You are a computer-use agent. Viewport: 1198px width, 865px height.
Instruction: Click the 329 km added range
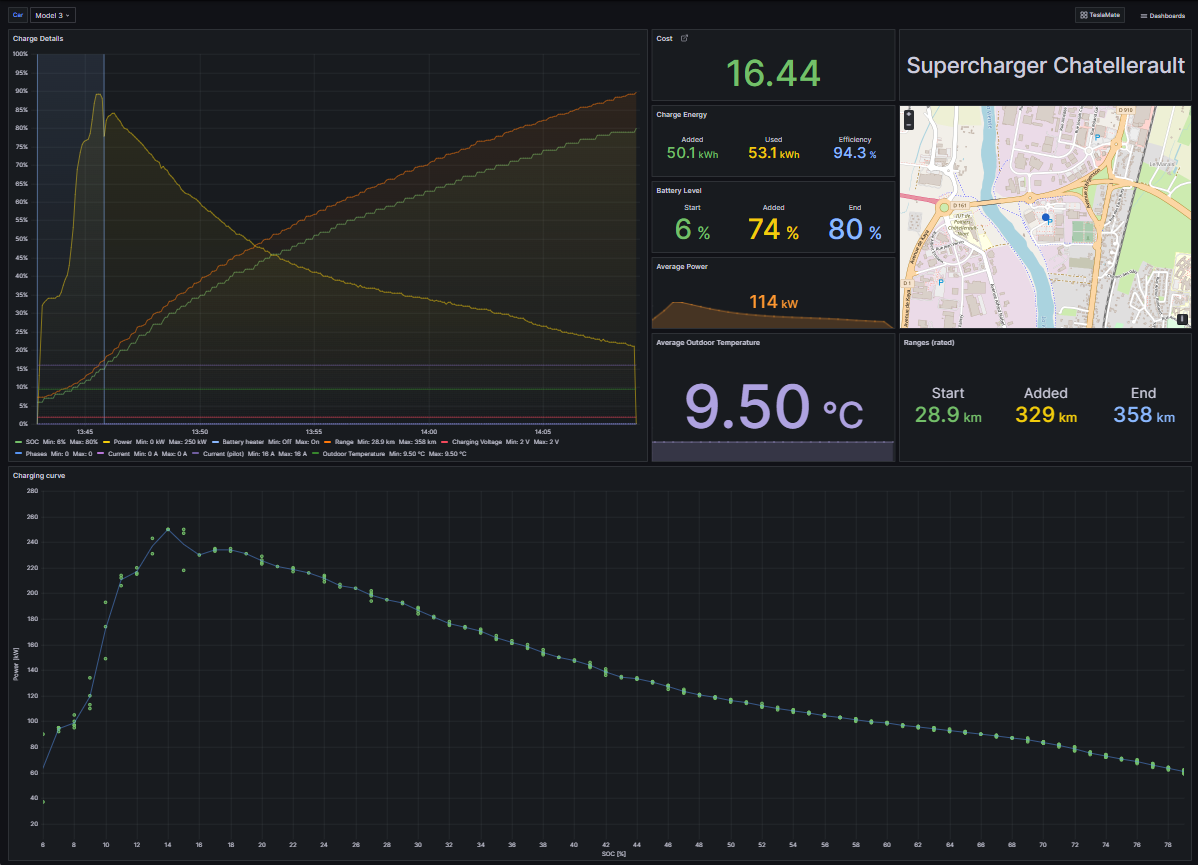[1046, 415]
